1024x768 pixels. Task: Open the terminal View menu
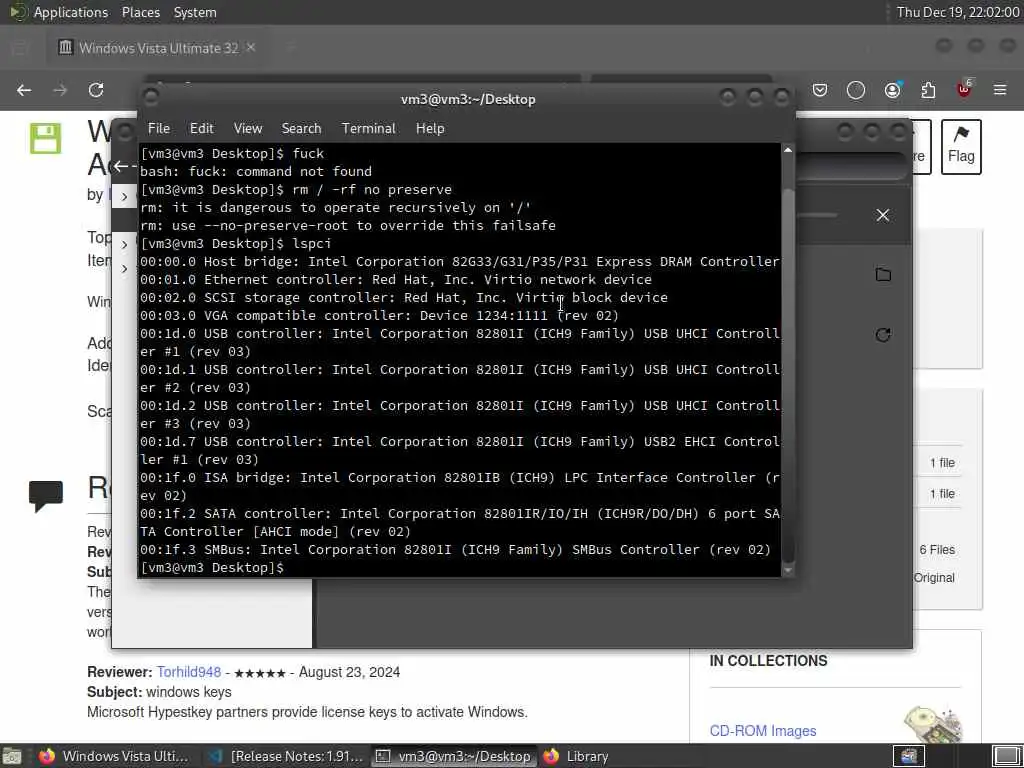[248, 129]
